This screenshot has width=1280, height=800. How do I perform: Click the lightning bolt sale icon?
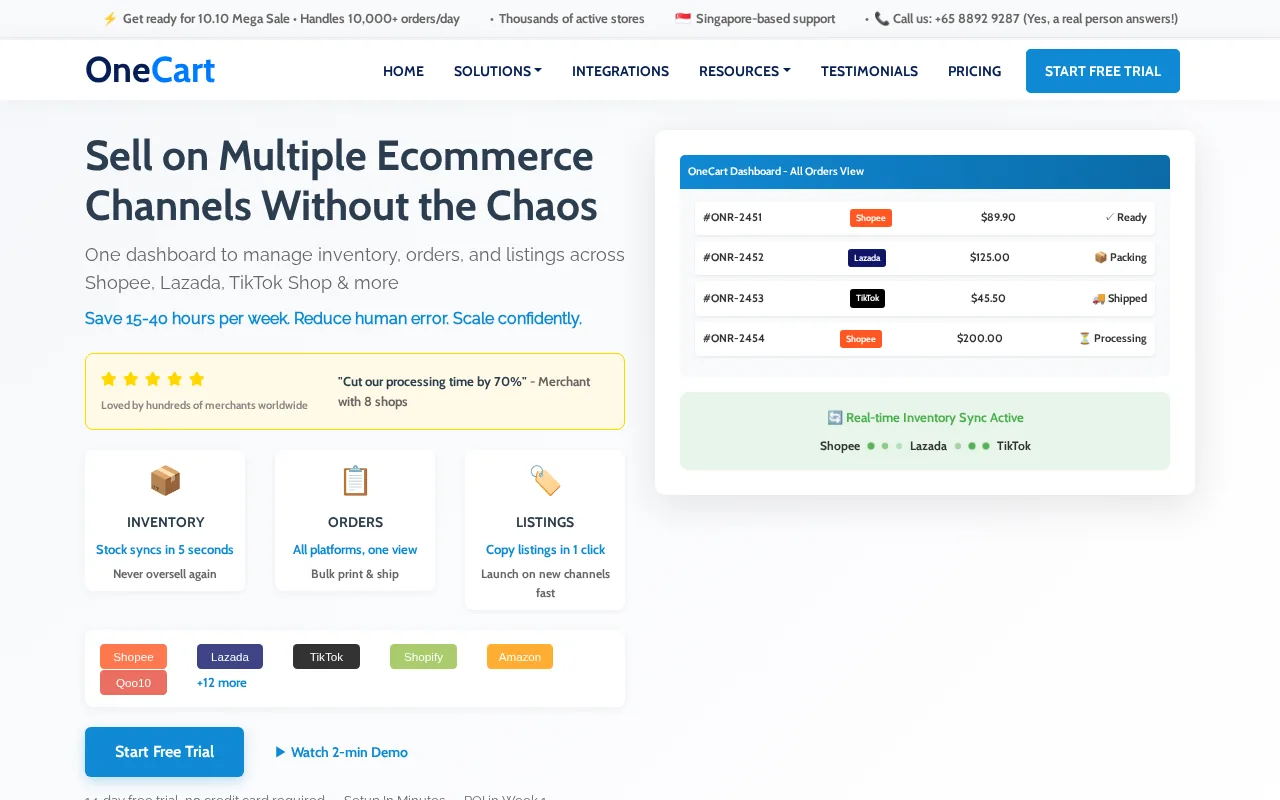click(110, 19)
